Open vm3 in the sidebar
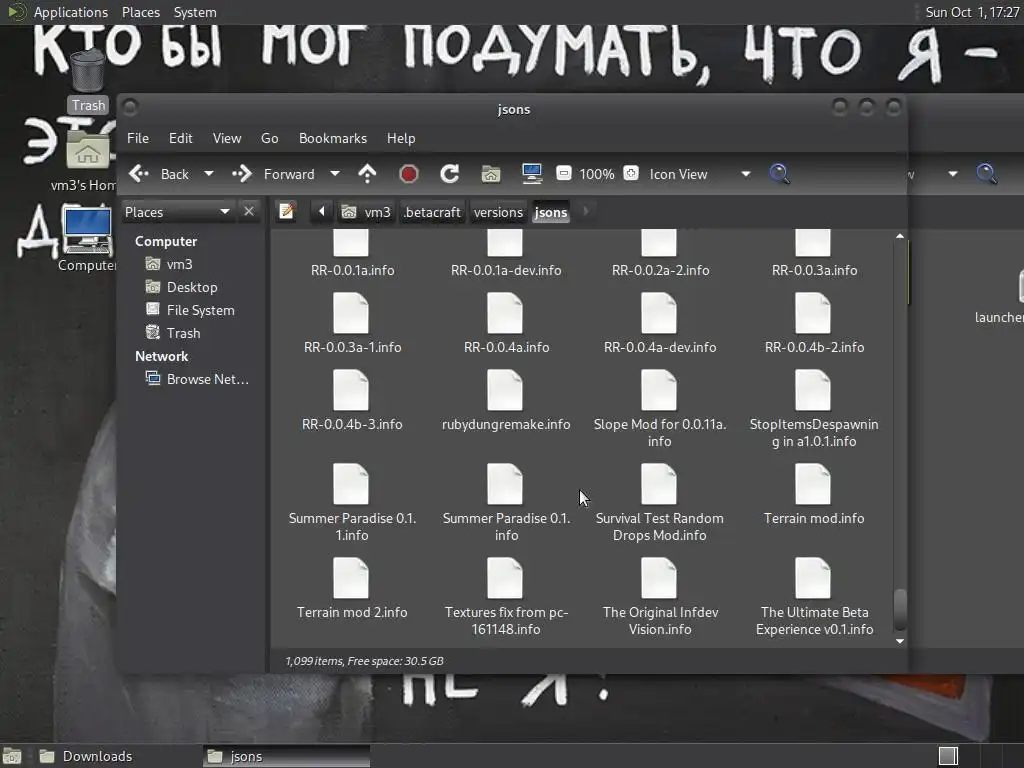This screenshot has width=1024, height=768. pyautogui.click(x=179, y=264)
